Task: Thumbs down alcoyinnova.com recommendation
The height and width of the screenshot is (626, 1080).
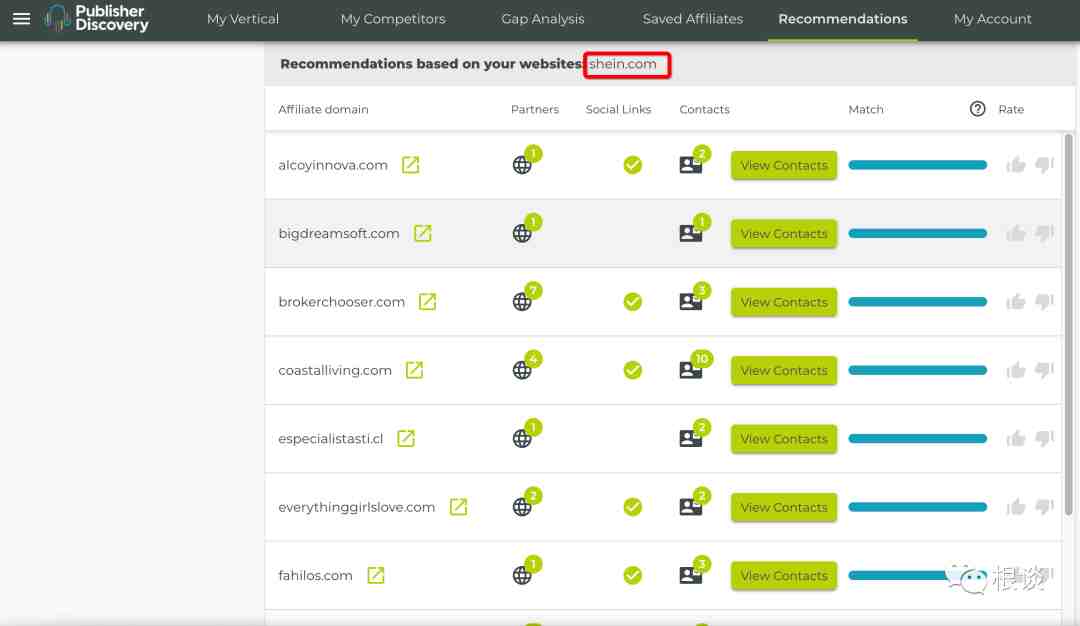Action: [1044, 165]
